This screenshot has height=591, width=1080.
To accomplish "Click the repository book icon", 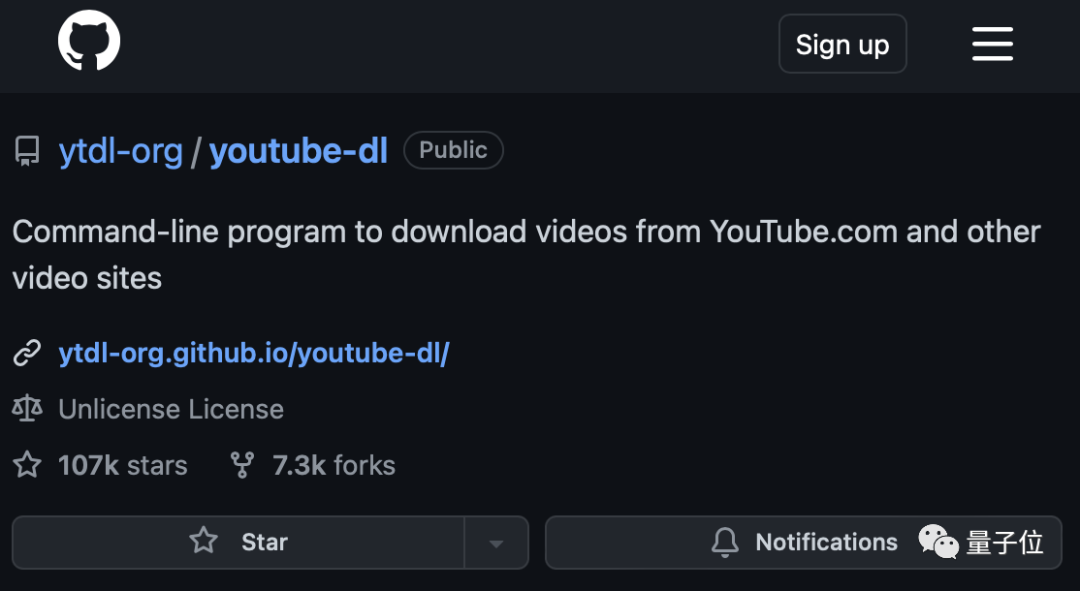I will pyautogui.click(x=26, y=150).
